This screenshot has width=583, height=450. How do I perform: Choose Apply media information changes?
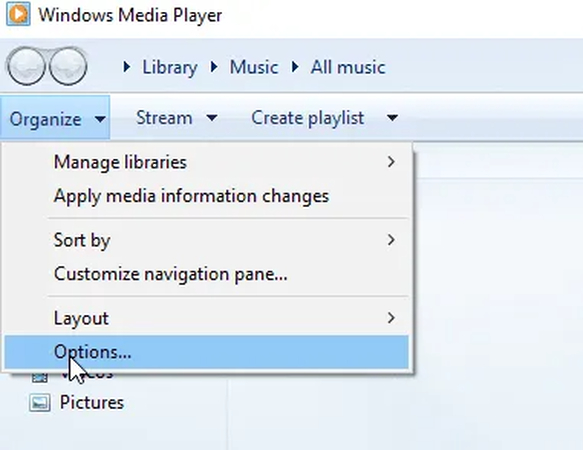coord(206,196)
